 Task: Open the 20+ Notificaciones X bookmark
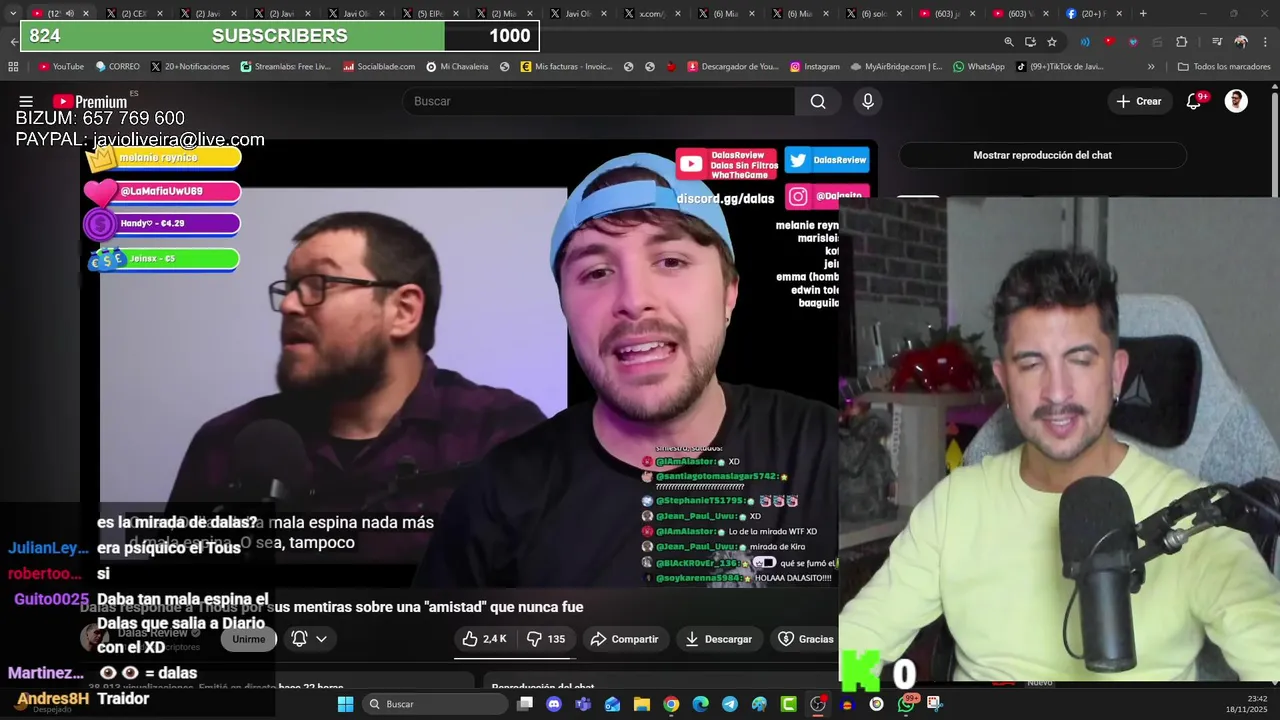[x=190, y=67]
